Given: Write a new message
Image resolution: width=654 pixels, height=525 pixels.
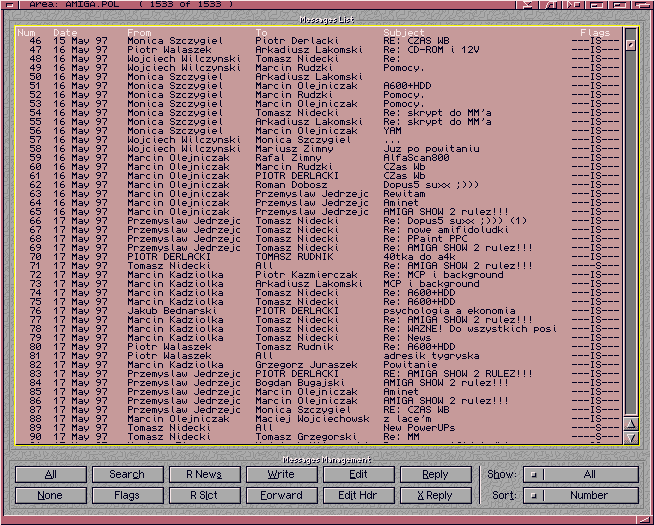Looking at the screenshot, I should pyautogui.click(x=281, y=475).
